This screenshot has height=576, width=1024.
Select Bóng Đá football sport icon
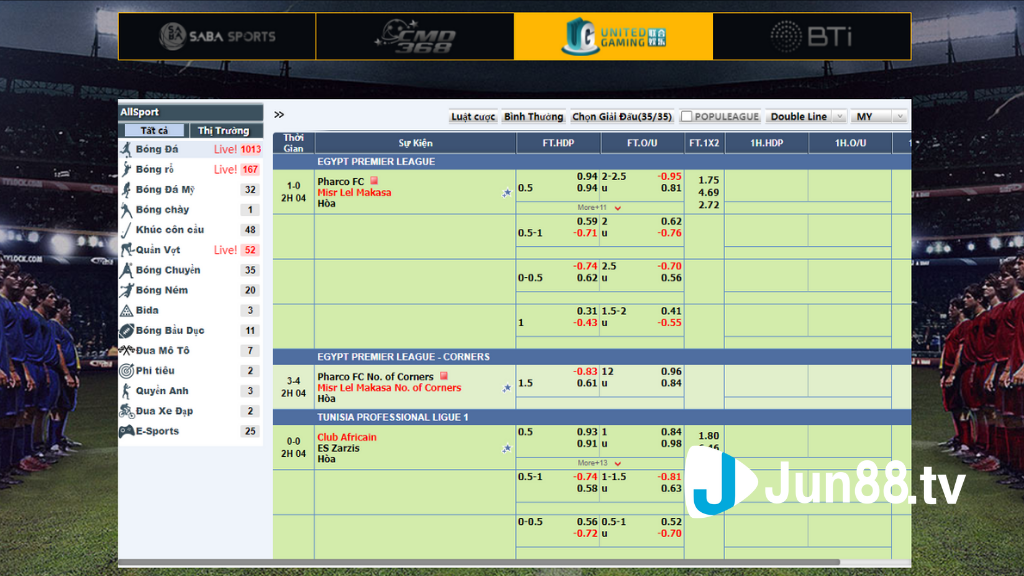click(x=126, y=149)
